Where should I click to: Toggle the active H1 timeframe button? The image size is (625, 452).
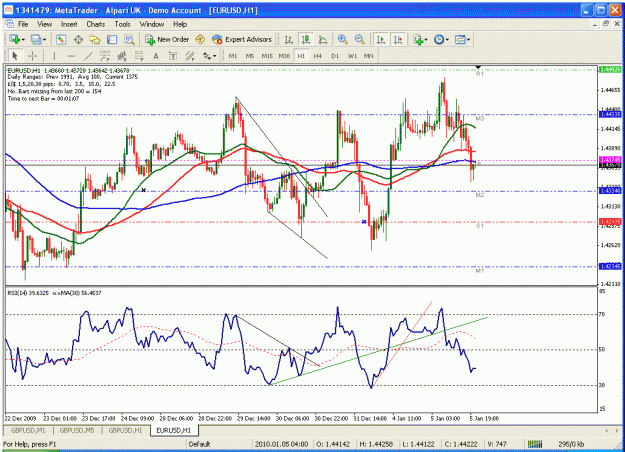[x=301, y=56]
